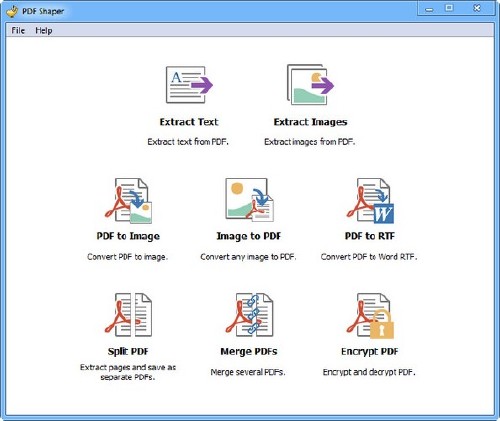The height and width of the screenshot is (421, 500).
Task: Maximize the PDF Shaper window
Action: point(449,8)
